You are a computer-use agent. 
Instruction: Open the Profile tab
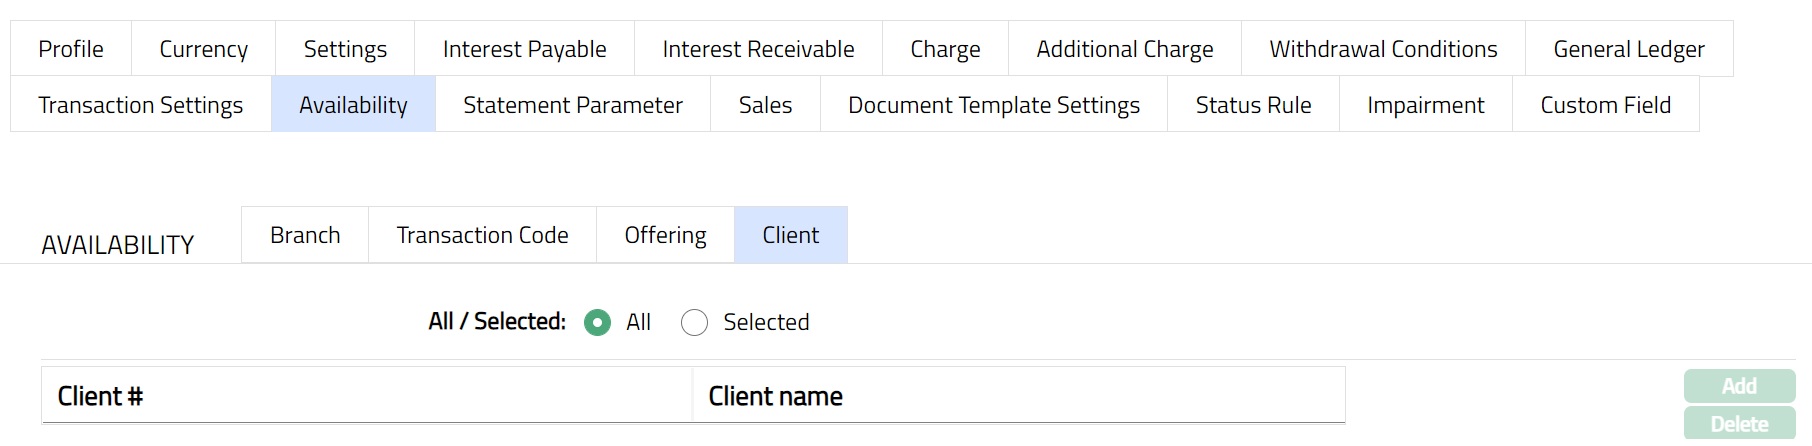coord(71,49)
